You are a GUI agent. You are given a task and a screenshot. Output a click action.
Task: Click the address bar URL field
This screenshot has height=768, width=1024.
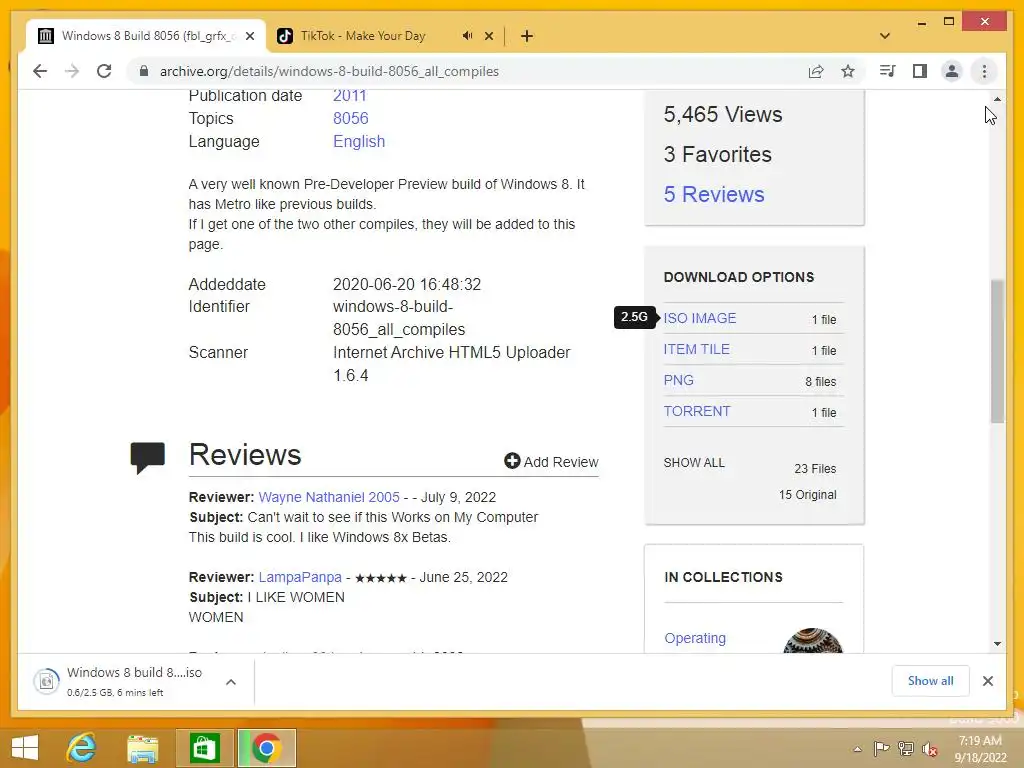329,71
